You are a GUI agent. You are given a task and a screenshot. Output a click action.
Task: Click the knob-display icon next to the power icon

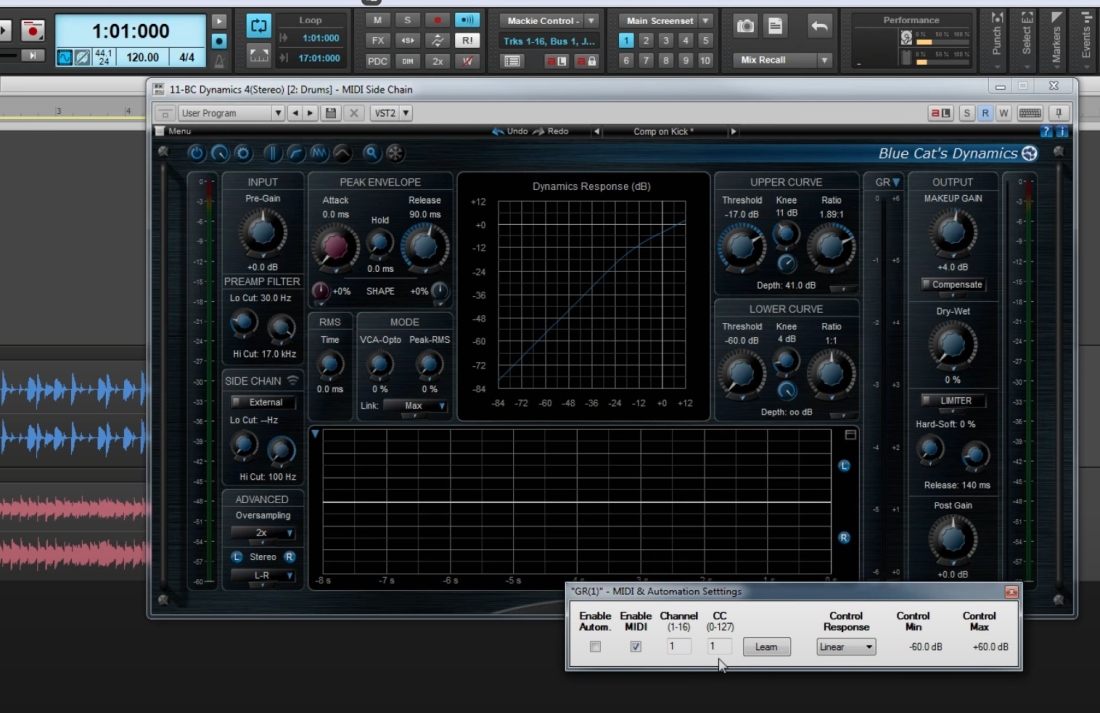tap(220, 153)
